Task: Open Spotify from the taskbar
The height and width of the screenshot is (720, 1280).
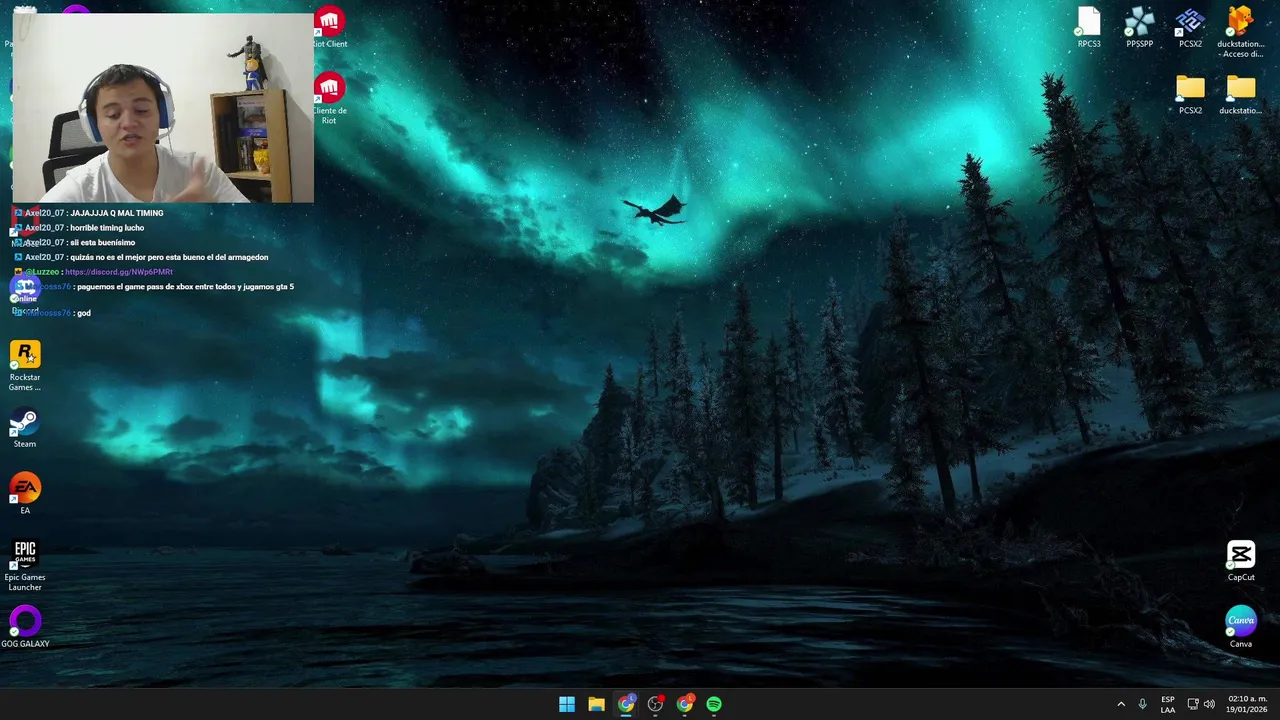Action: pos(714,704)
